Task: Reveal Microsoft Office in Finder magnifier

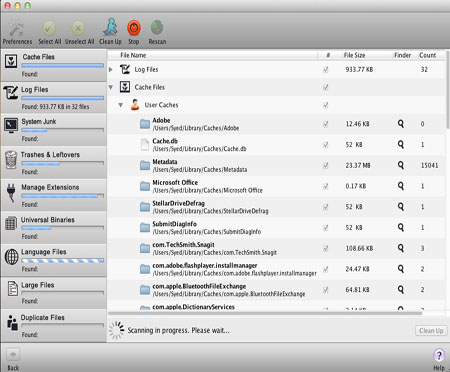Action: (x=401, y=186)
